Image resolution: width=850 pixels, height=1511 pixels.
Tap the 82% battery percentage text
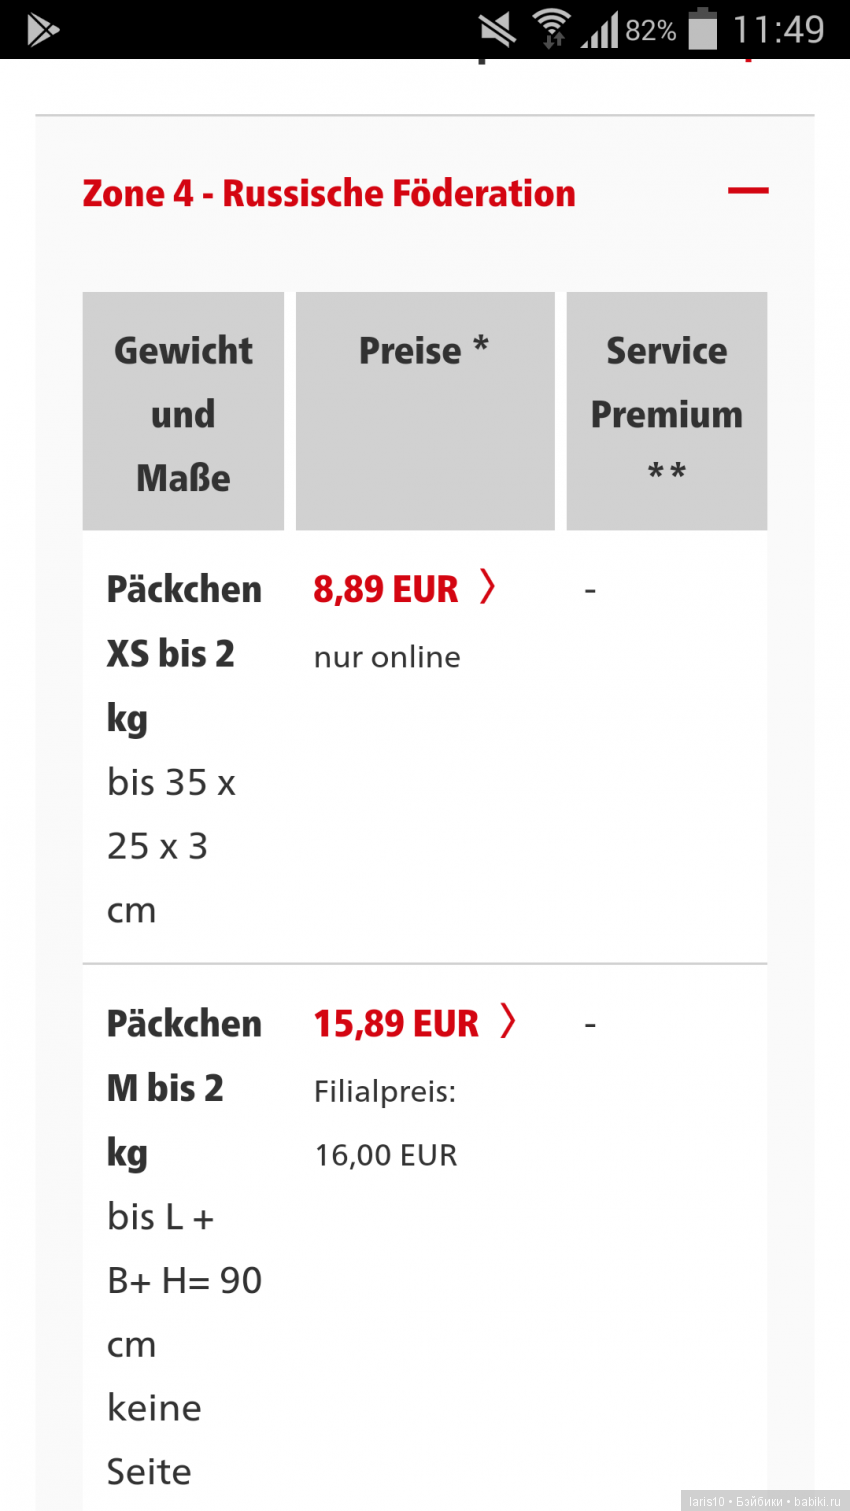pos(650,31)
